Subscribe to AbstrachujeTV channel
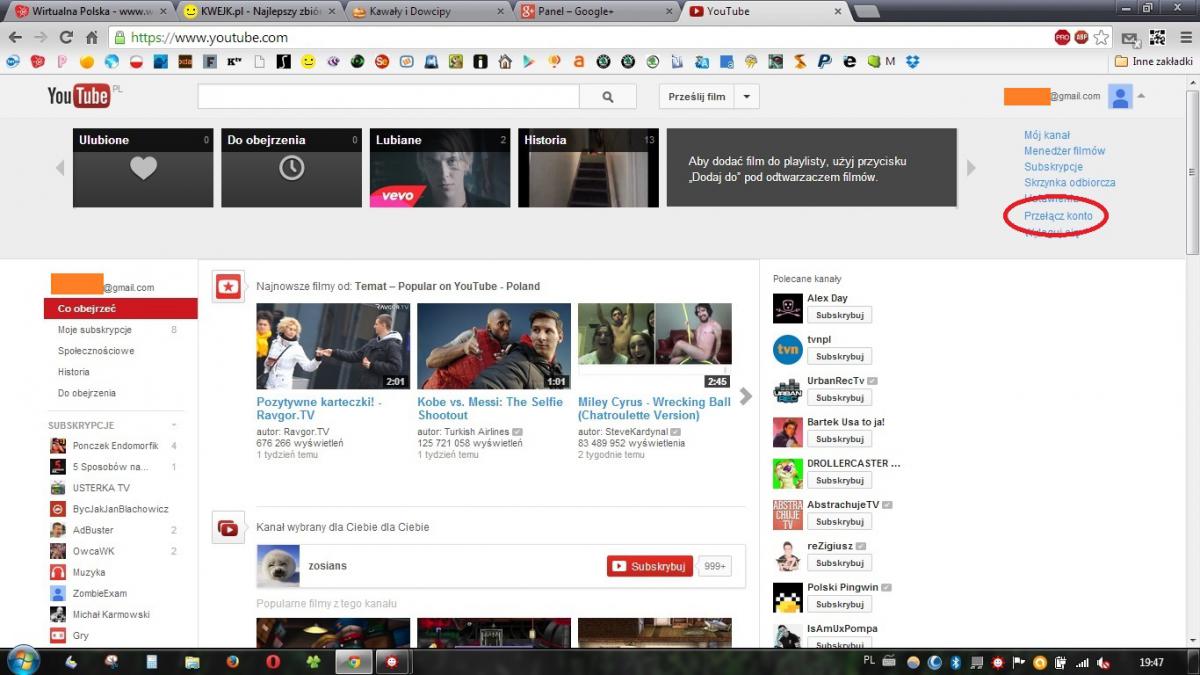This screenshot has width=1200, height=675. 839,522
